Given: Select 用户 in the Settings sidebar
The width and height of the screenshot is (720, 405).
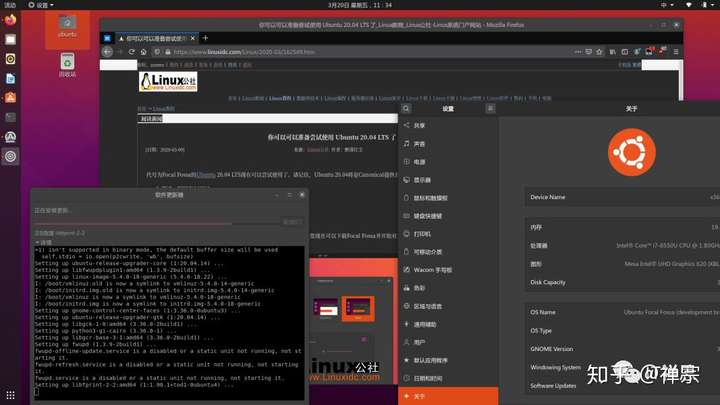Looking at the screenshot, I should (448, 342).
